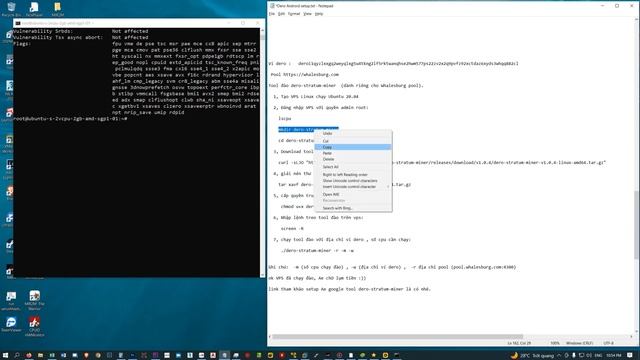The height and width of the screenshot is (360, 640).
Task: Select the CPUID HWMonitor desktop icon
Action: [x=35, y=327]
